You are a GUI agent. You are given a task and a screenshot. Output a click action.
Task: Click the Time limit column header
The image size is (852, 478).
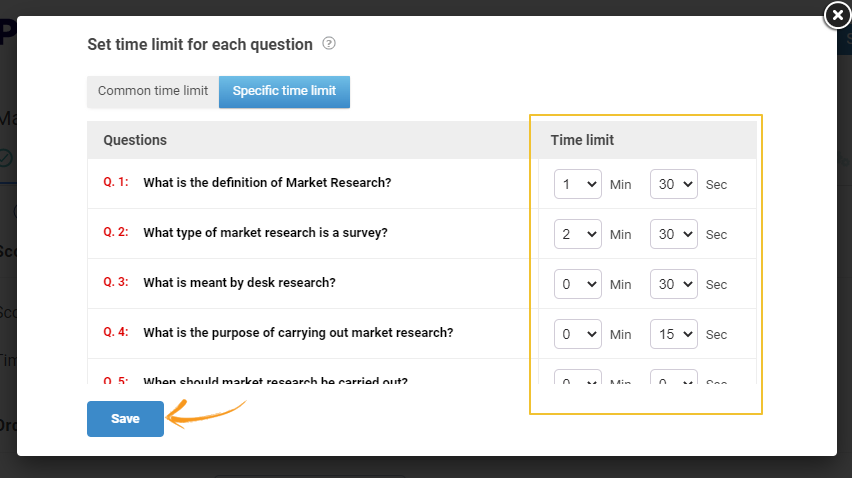click(x=582, y=140)
